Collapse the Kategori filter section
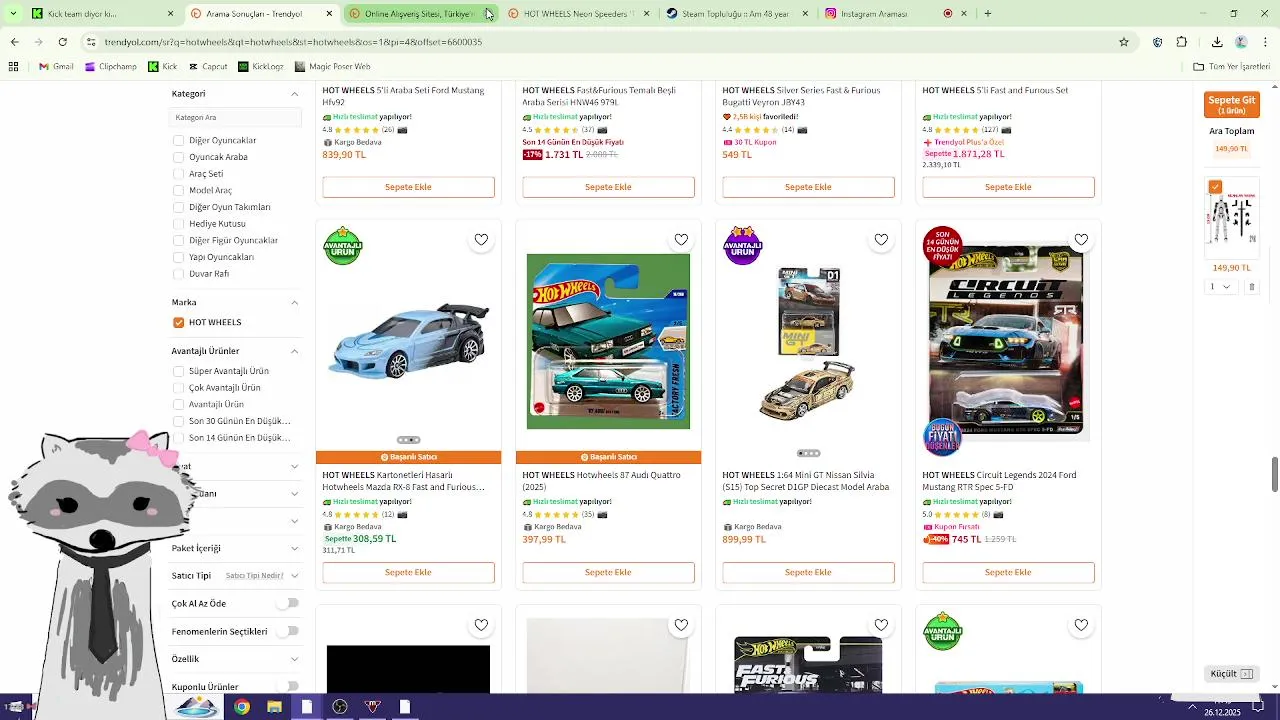This screenshot has width=1280, height=720. pos(294,94)
